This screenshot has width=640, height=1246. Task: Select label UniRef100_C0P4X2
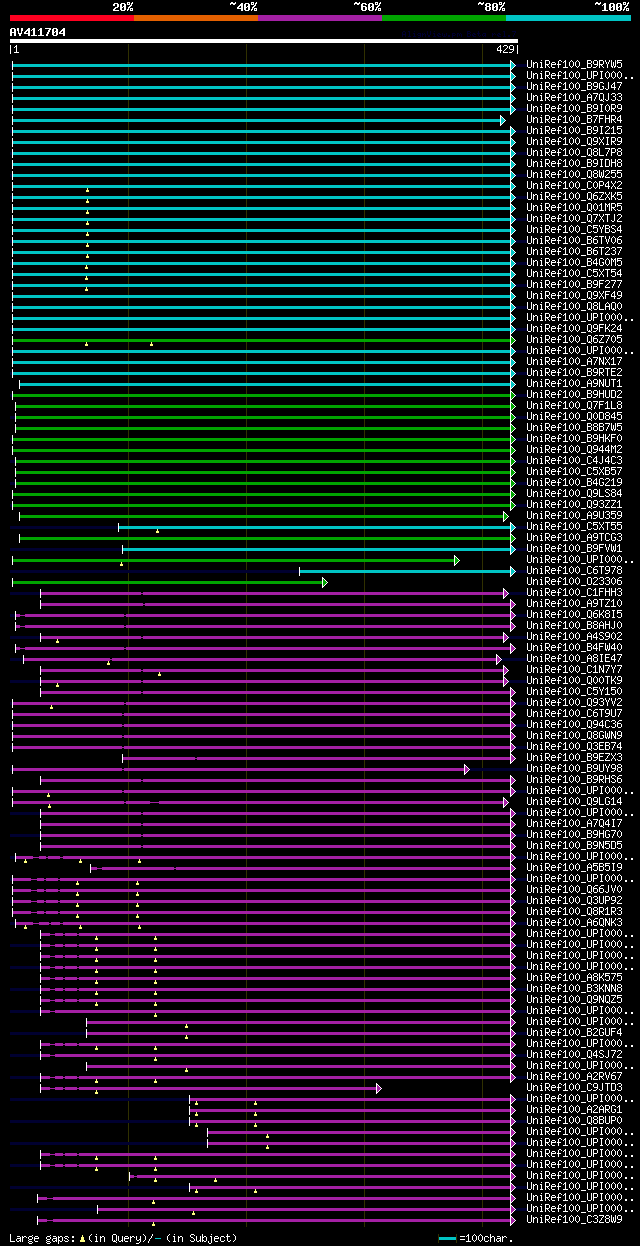(x=574, y=186)
